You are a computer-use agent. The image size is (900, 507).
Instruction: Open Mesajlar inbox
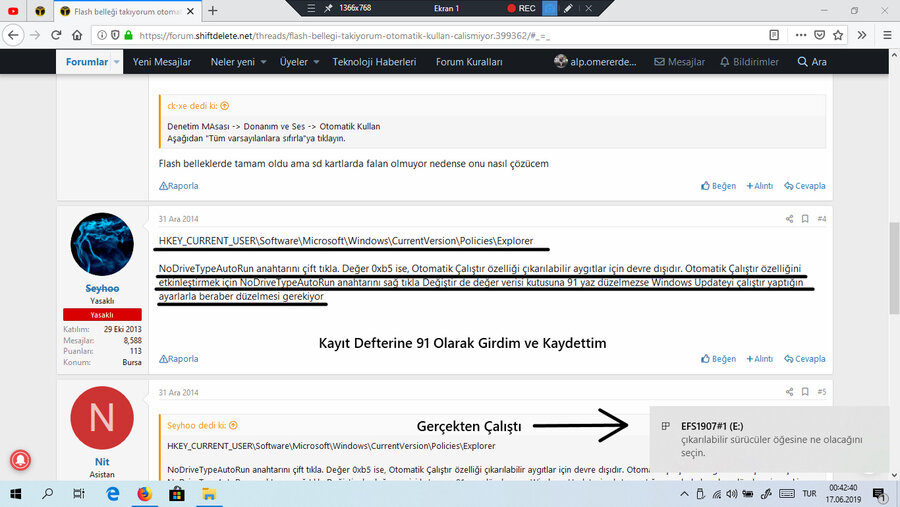(x=680, y=61)
